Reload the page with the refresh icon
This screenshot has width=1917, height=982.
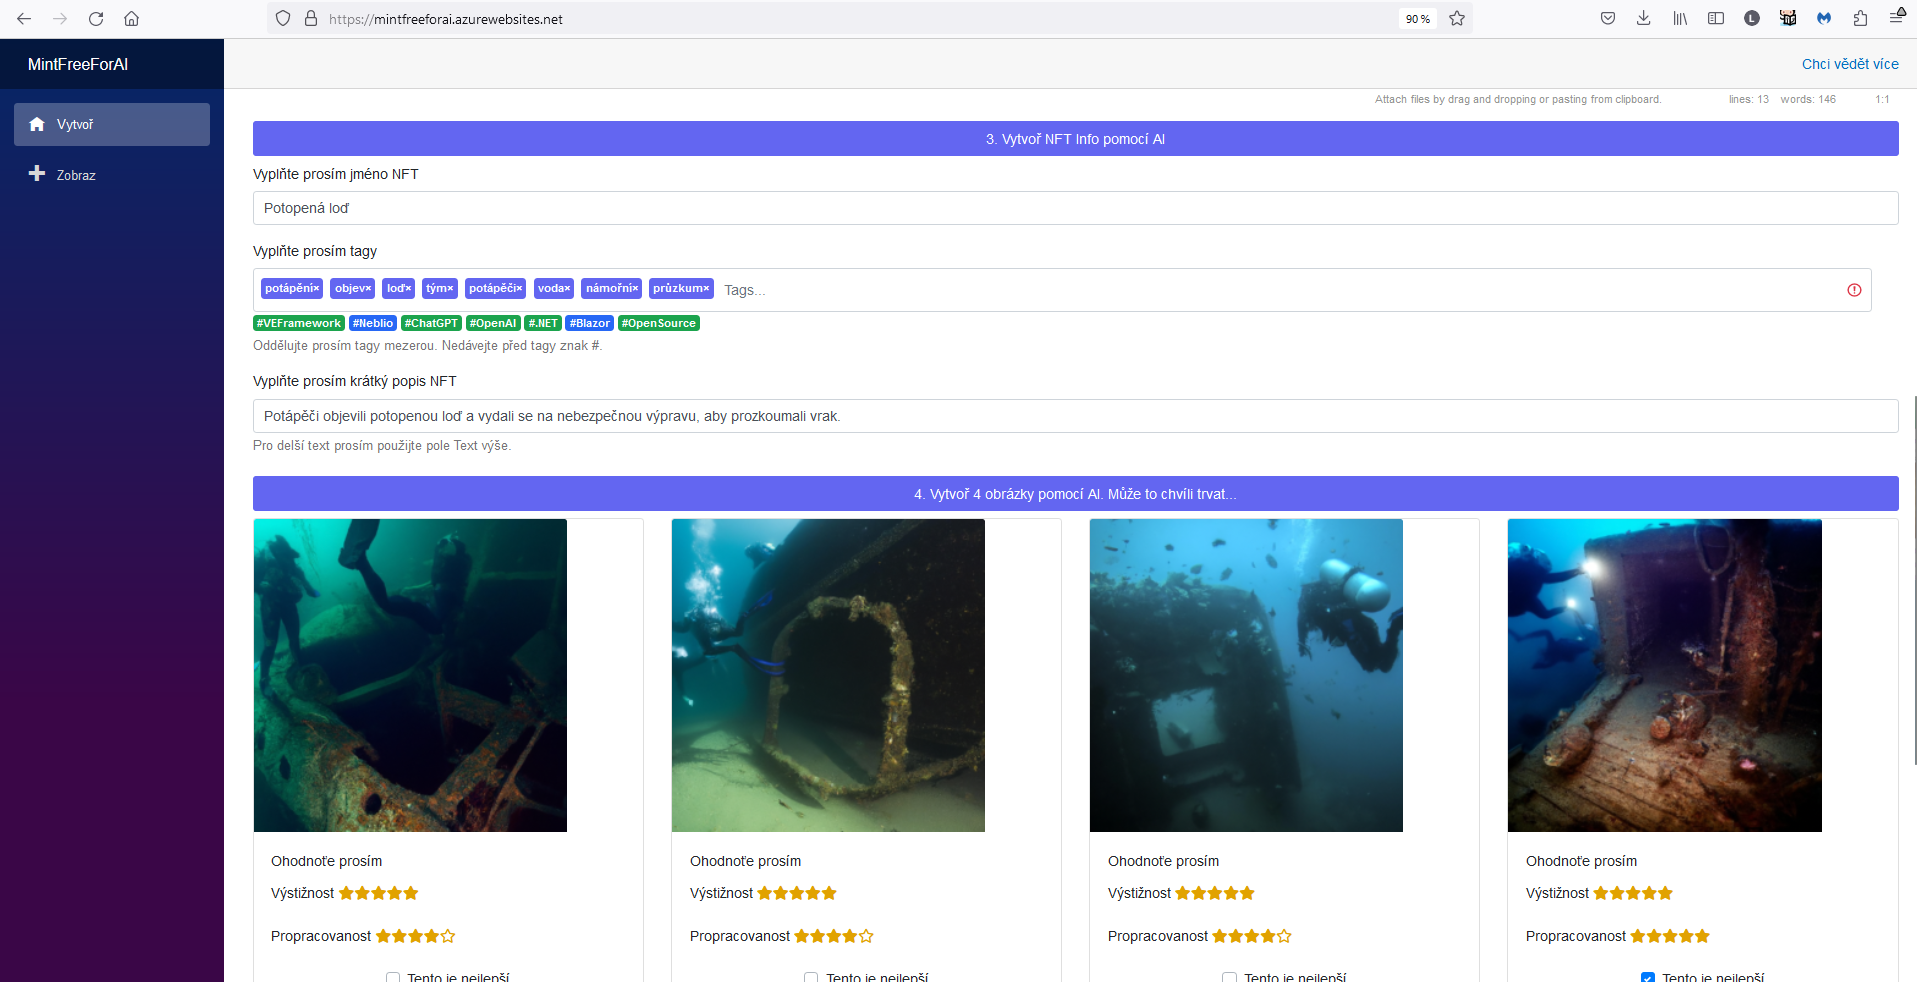point(96,19)
